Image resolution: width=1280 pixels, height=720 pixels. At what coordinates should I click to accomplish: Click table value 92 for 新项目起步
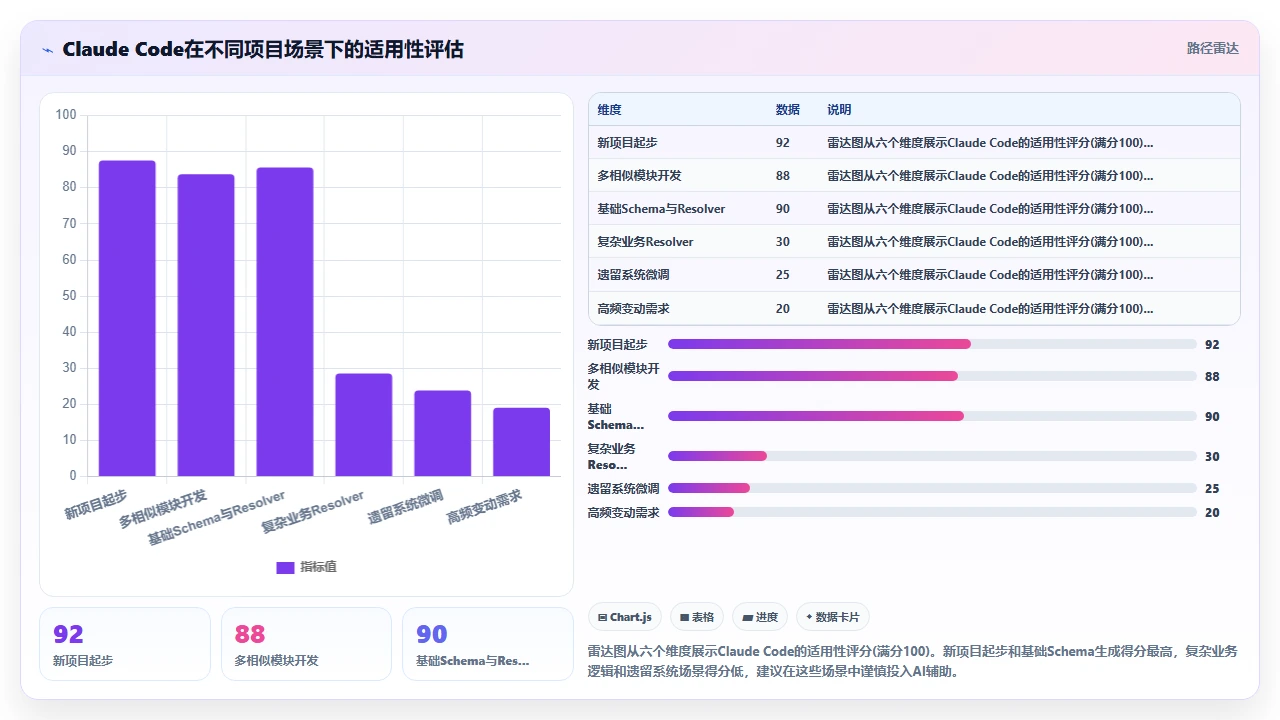tap(782, 143)
